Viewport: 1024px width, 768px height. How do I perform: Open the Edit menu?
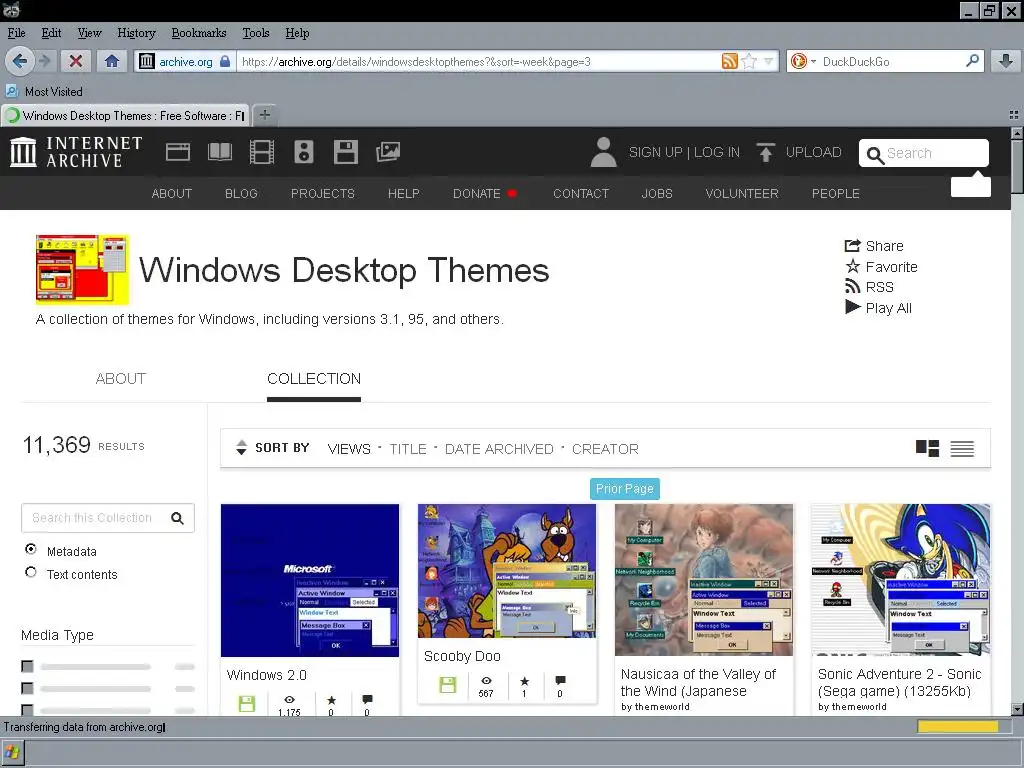click(x=51, y=33)
